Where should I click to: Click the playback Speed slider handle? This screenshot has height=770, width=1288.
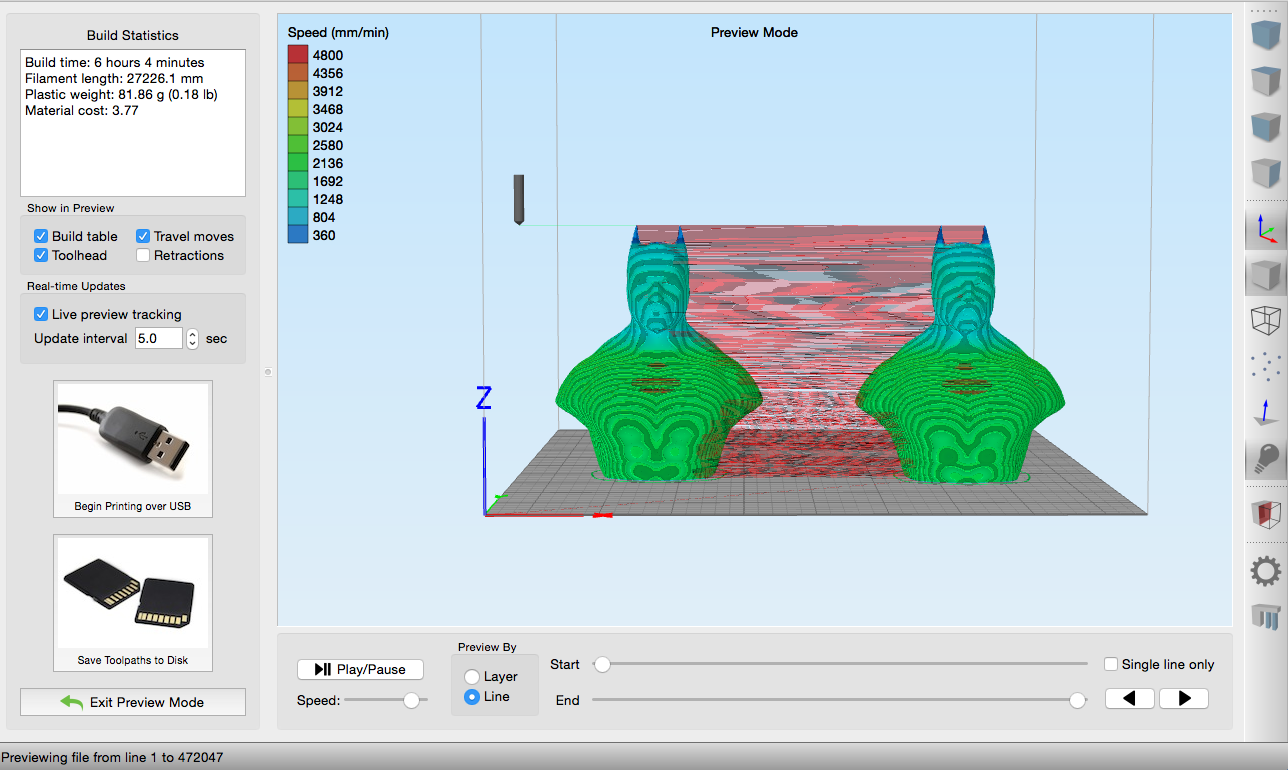pos(411,701)
